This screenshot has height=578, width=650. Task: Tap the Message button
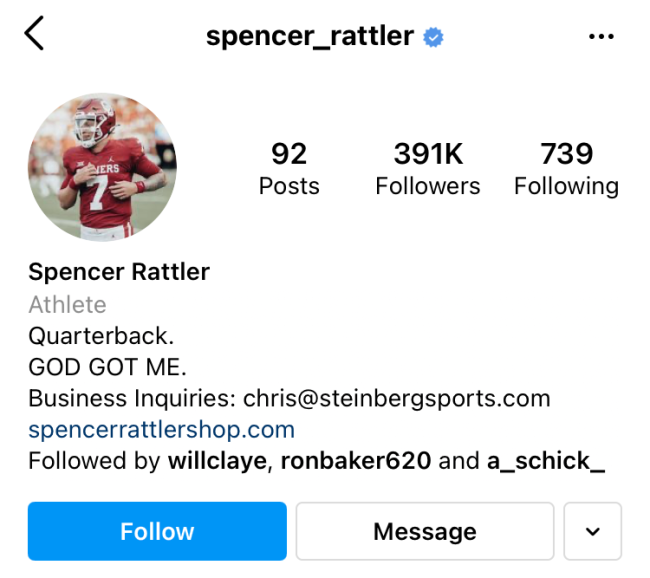(425, 531)
